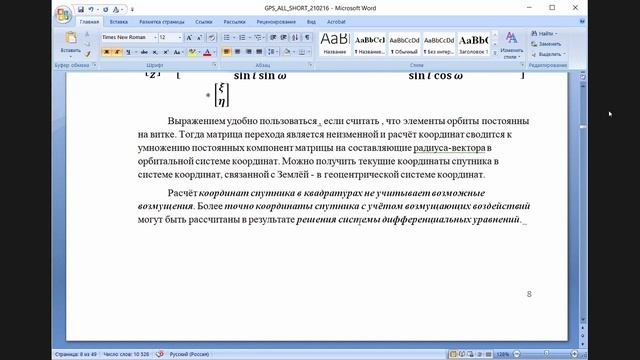Viewport: 640px width, 360px height.
Task: Toggle show paragraph marks (¶)
Action: (x=307, y=38)
